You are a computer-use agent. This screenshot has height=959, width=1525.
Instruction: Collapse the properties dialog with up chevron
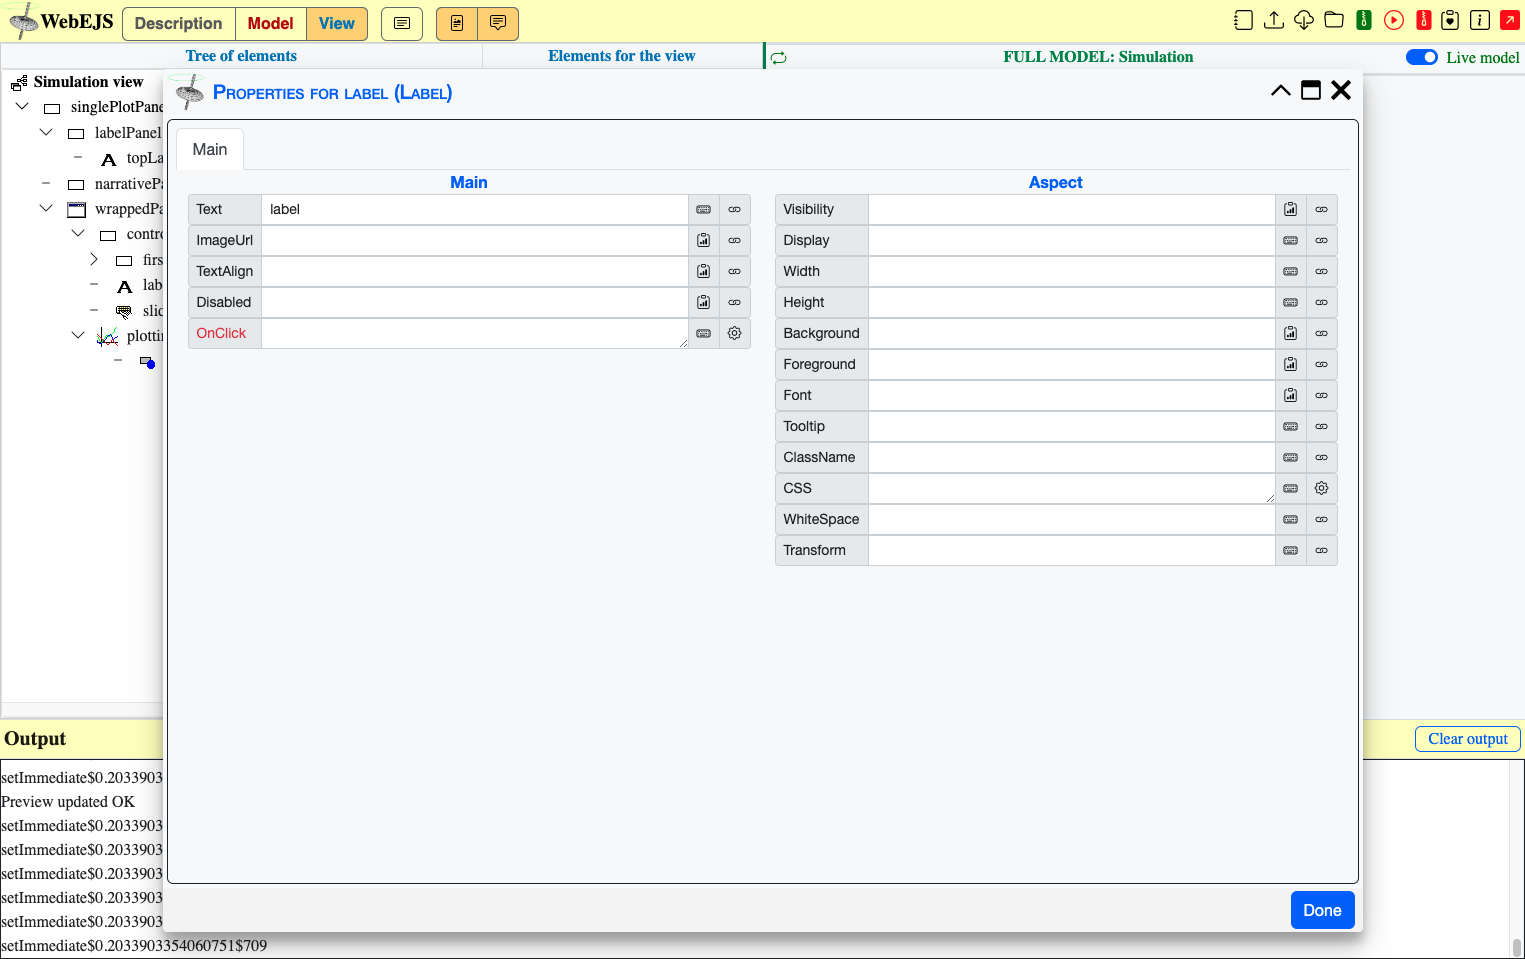1280,90
